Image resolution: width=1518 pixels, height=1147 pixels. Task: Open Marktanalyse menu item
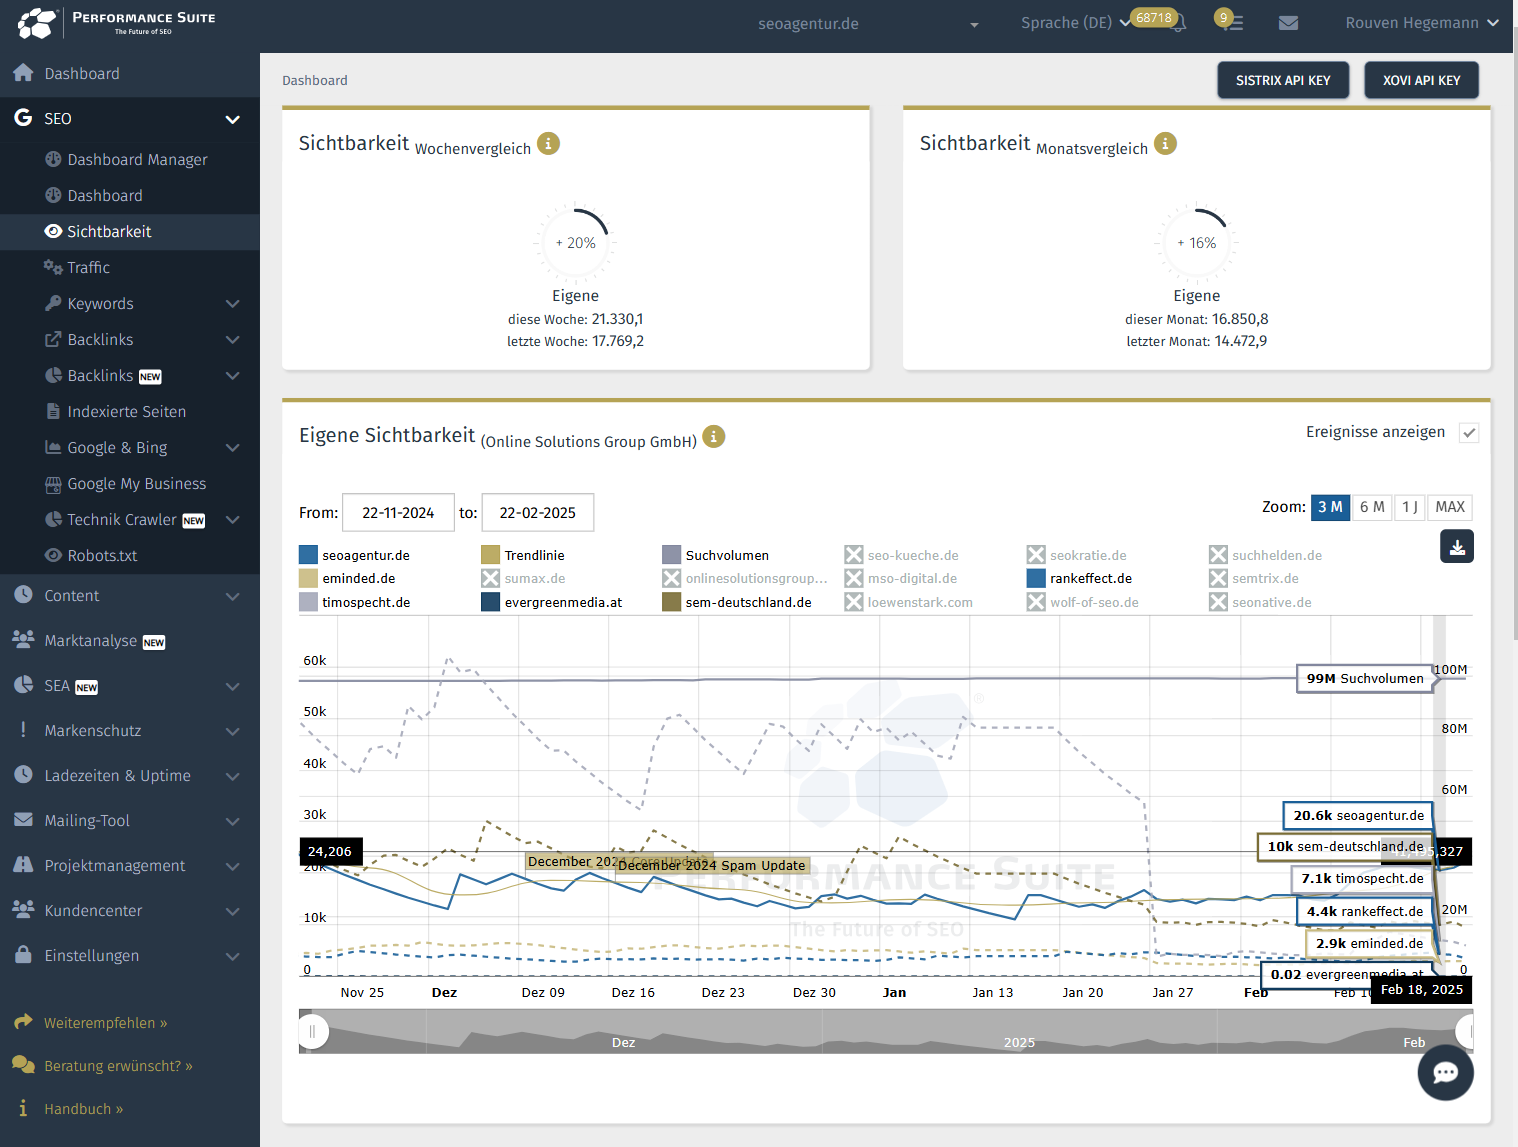click(130, 641)
